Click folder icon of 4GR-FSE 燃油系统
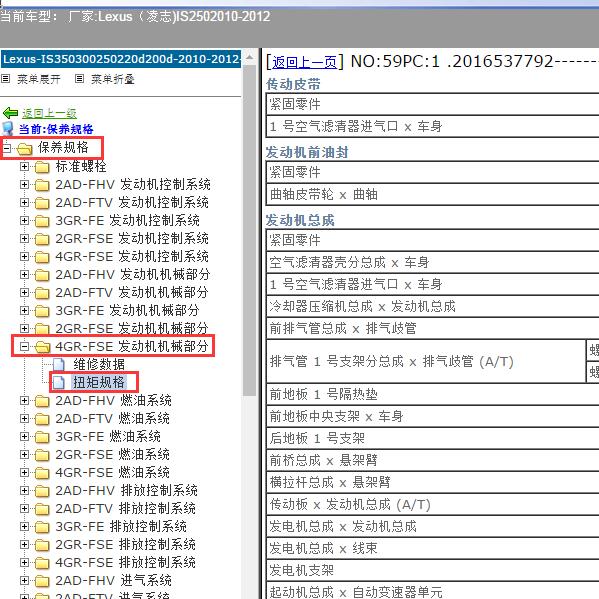This screenshot has height=599, width=599. pos(42,473)
